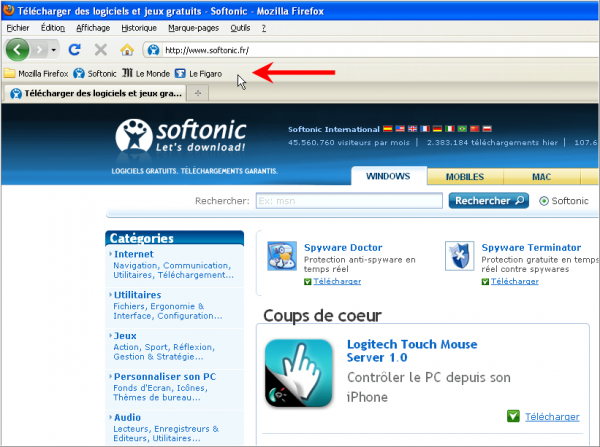The width and height of the screenshot is (600, 447).
Task: Expand the Utilitaires category
Action: coord(137,295)
